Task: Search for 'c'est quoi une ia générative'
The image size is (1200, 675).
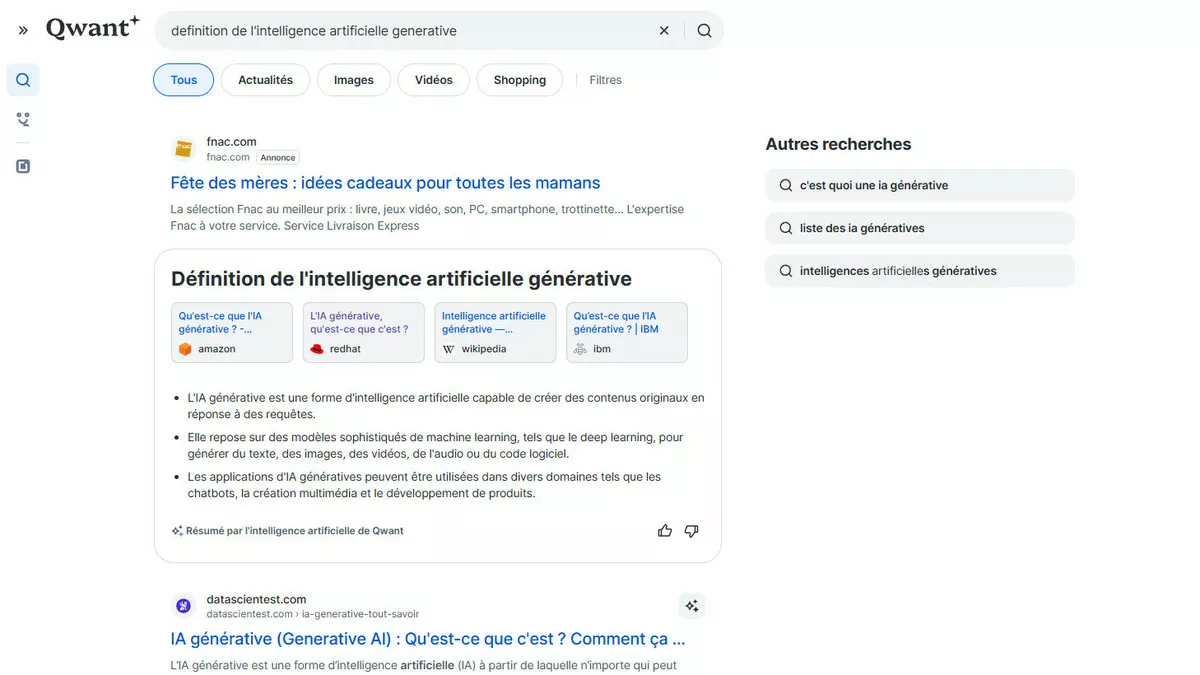Action: [918, 185]
